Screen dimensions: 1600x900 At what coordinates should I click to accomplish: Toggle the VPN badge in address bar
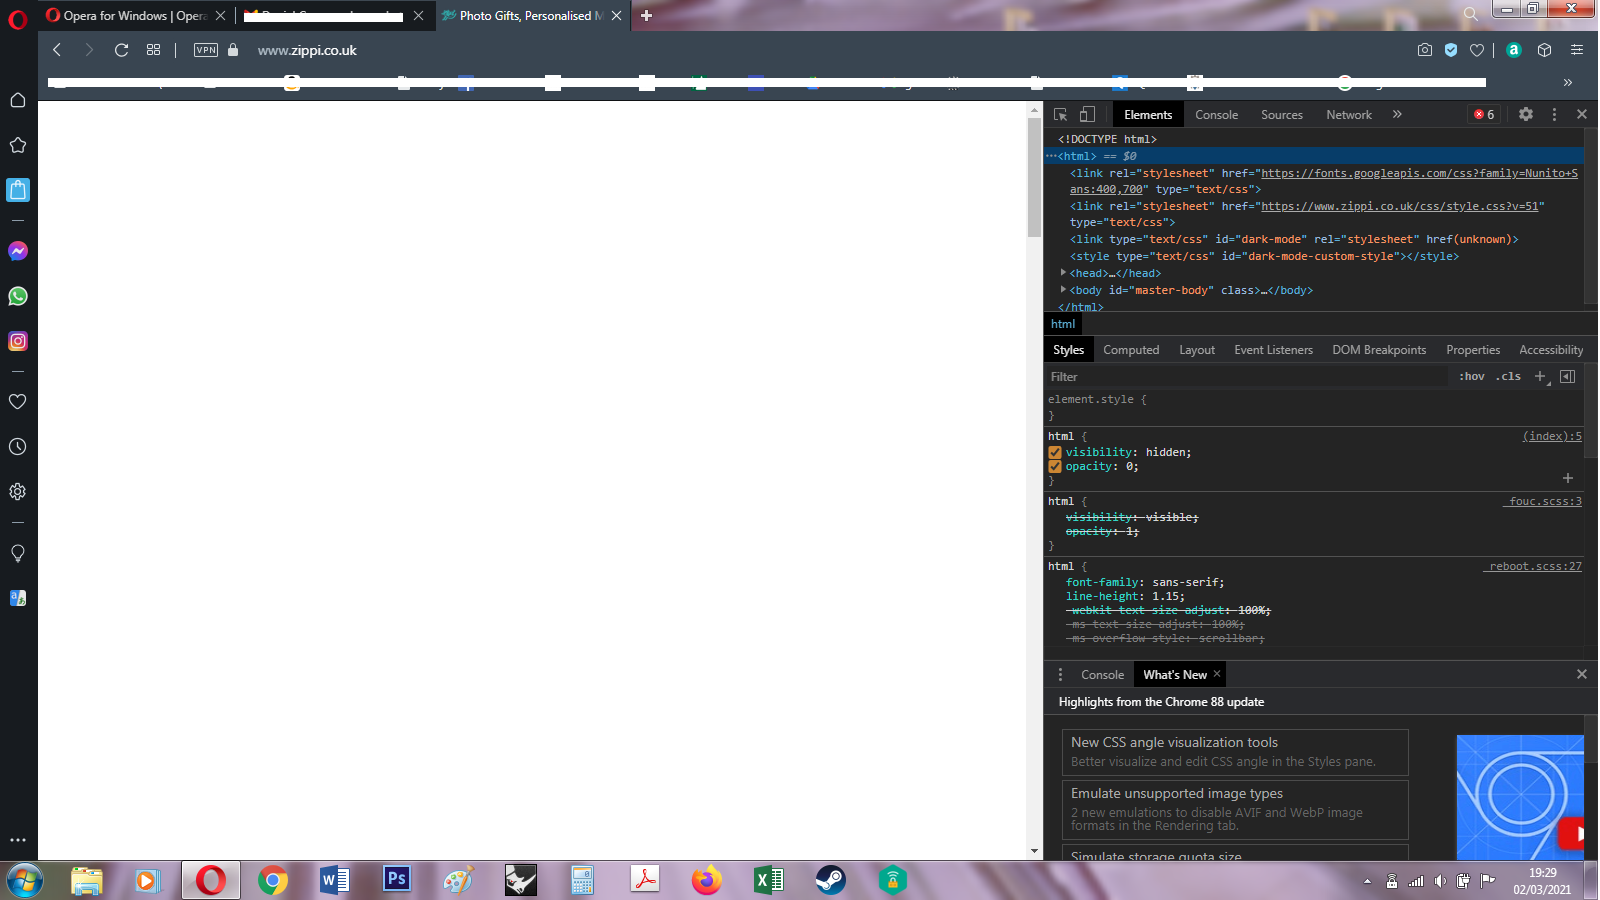(x=206, y=50)
